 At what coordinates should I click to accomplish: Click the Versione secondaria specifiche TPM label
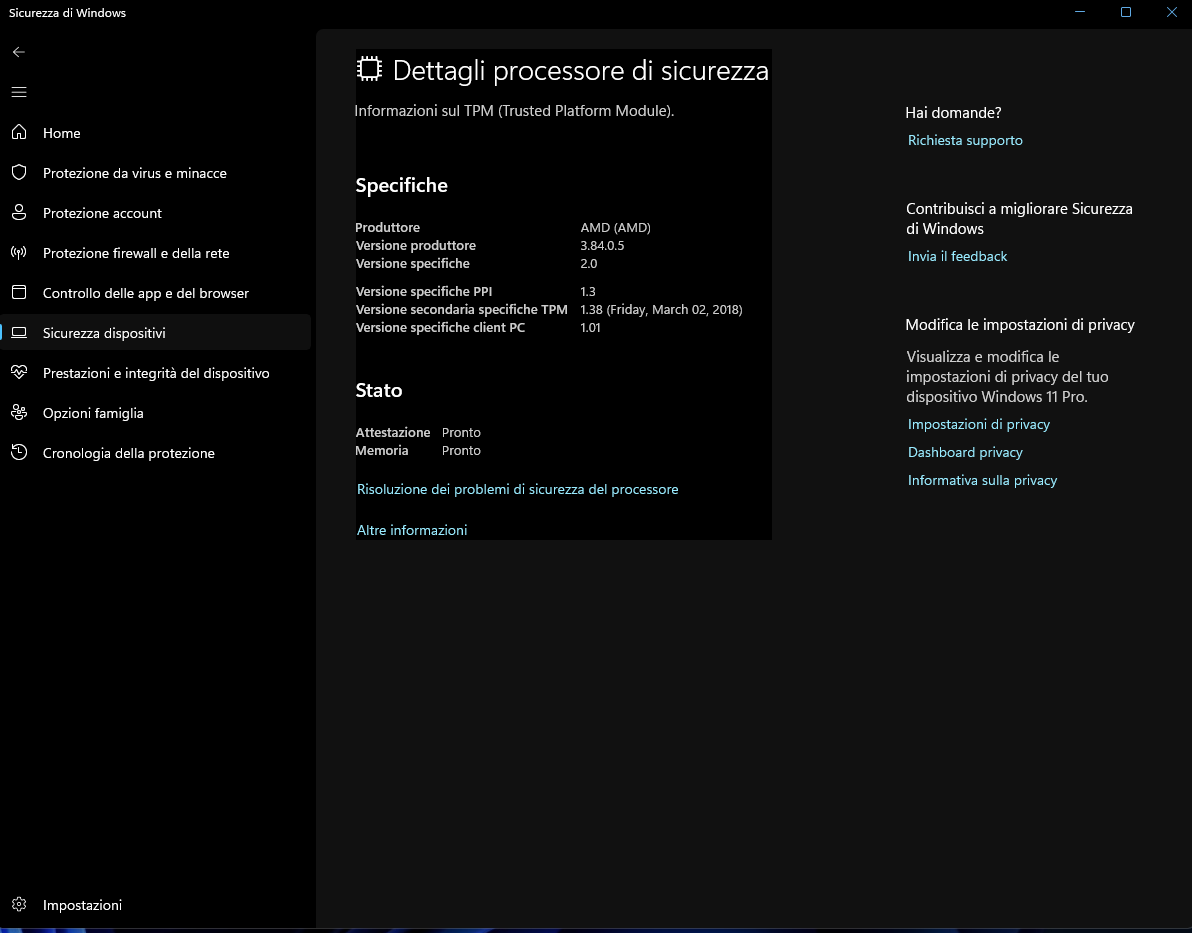click(x=461, y=309)
